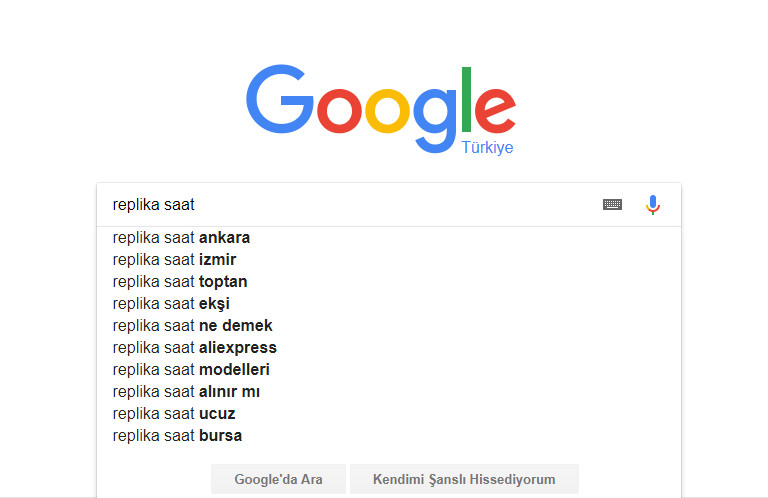Select suggestion replika saat alınır mı

point(389,392)
